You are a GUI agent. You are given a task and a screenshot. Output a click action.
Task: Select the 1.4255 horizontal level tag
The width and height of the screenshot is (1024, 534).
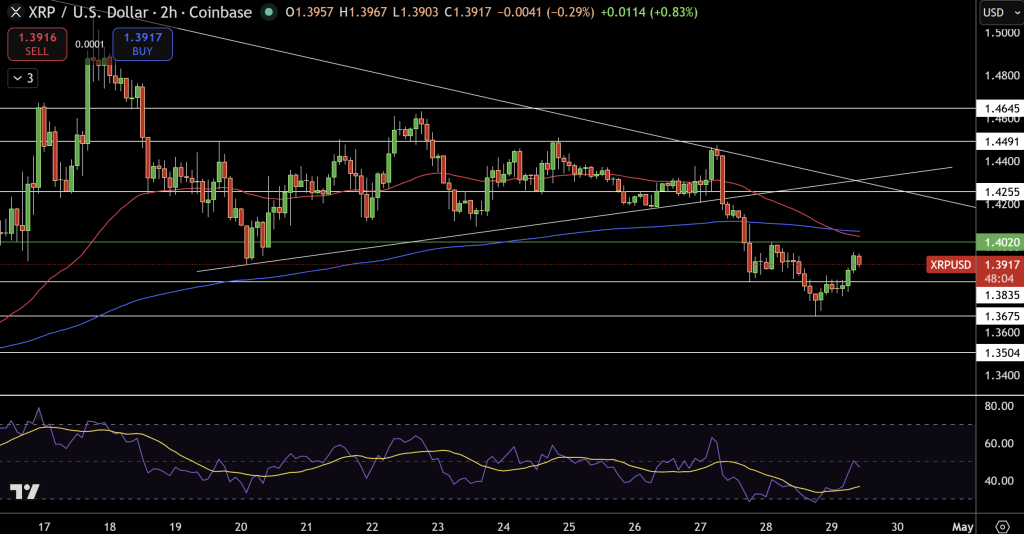pos(1000,191)
